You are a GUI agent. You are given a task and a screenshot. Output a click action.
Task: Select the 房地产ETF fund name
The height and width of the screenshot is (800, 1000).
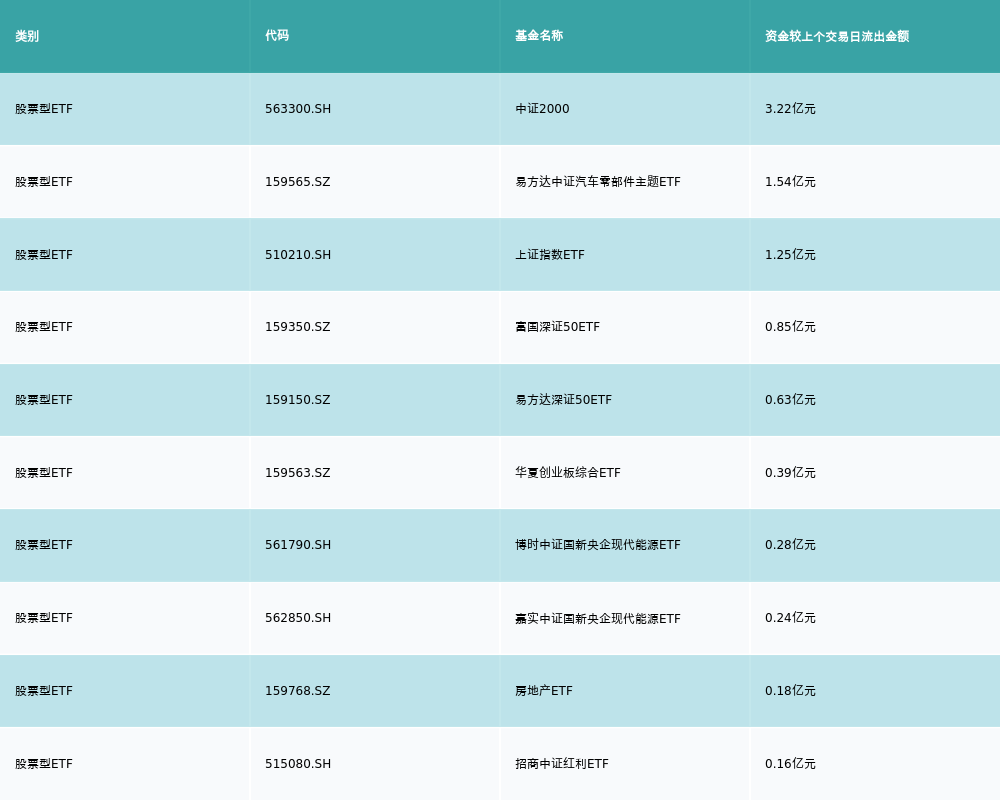543,691
